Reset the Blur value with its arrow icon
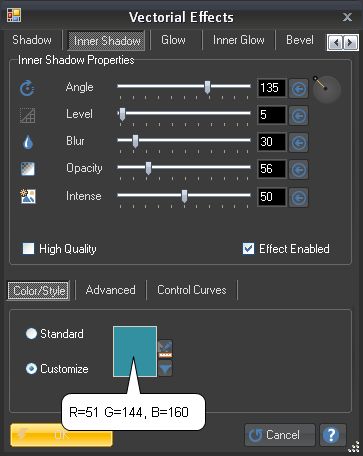Image resolution: width=363 pixels, height=456 pixels. pyautogui.click(x=298, y=142)
